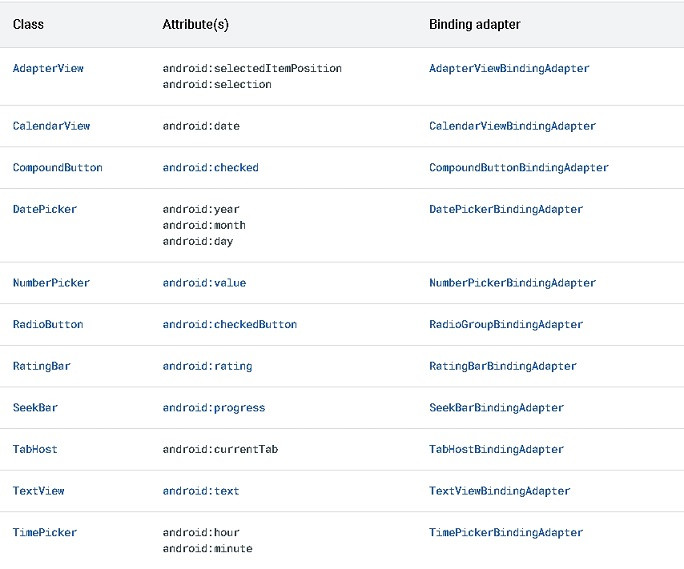Open the TimePicker class link

point(44,533)
